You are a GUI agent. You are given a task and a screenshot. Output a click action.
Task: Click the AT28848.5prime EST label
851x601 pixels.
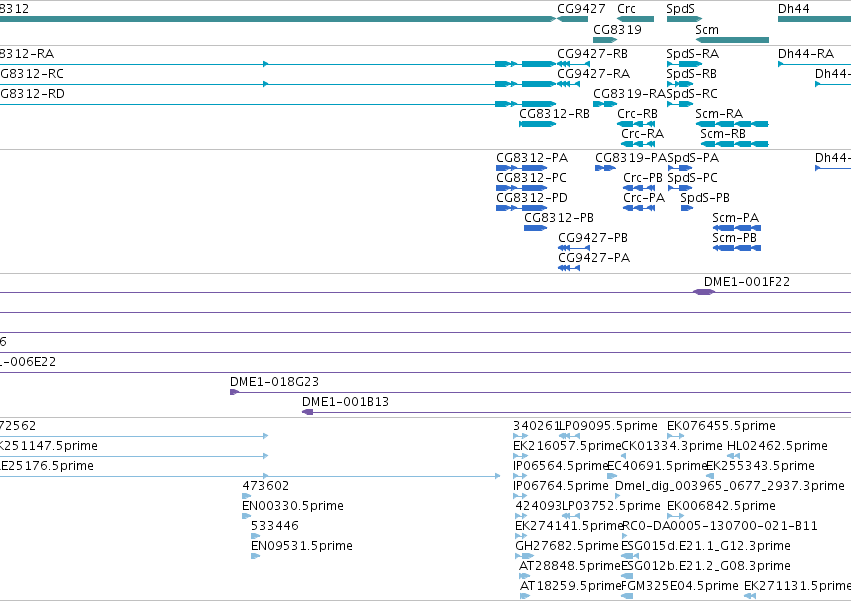(570, 566)
